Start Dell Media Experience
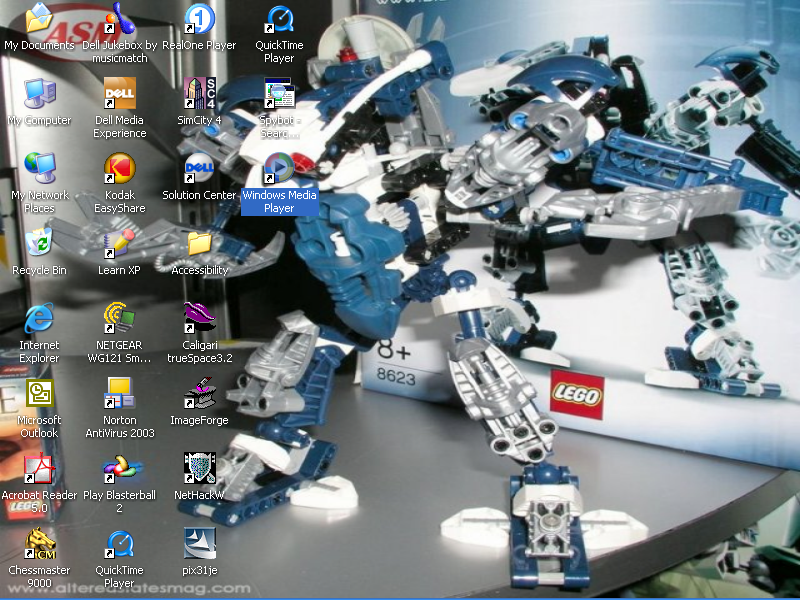The height and width of the screenshot is (600, 800). pyautogui.click(x=119, y=97)
